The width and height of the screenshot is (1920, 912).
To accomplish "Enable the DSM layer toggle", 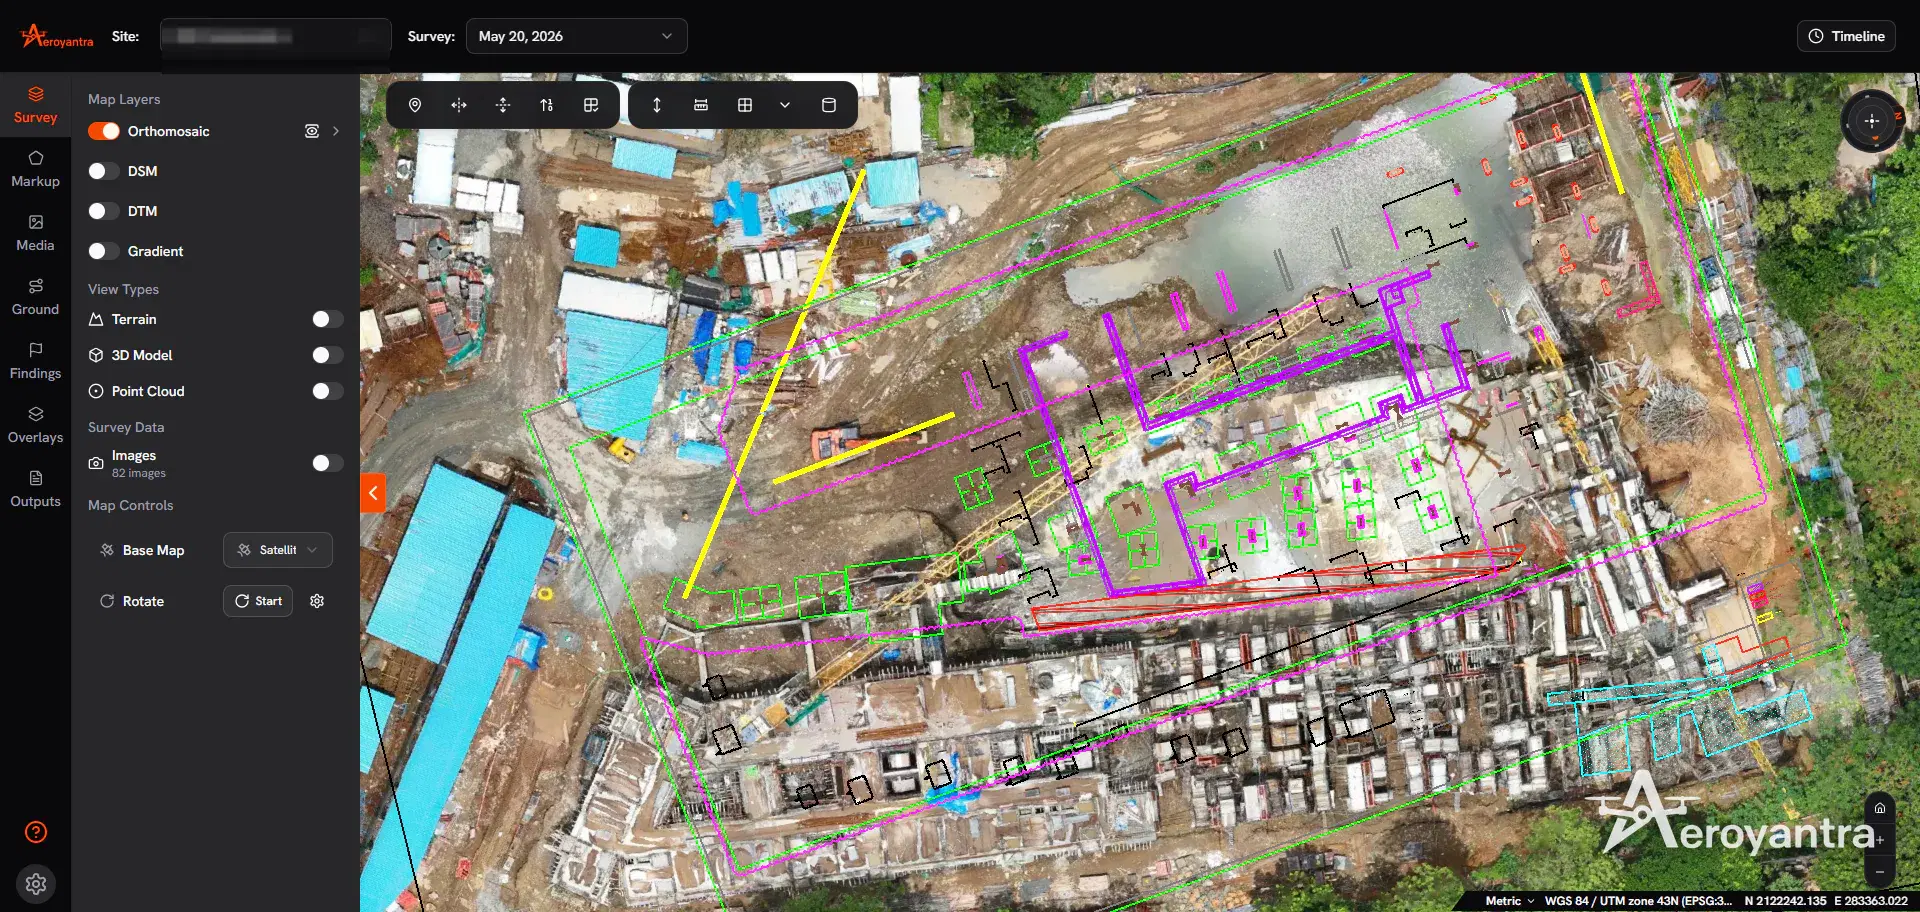I will (104, 171).
